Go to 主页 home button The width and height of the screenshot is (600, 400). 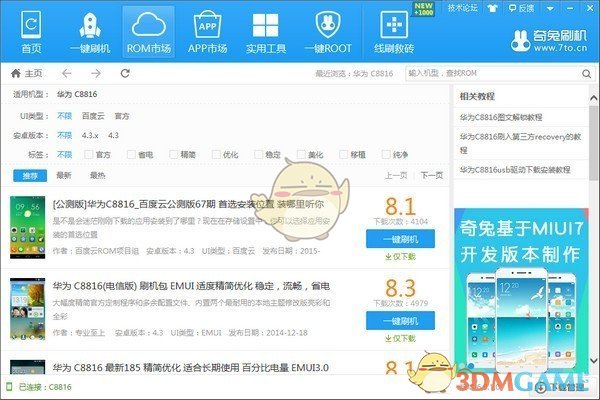click(x=26, y=73)
